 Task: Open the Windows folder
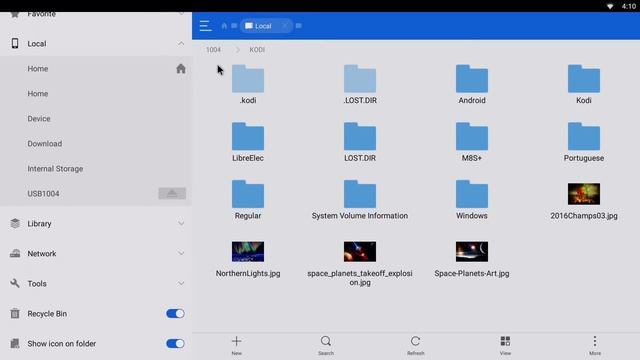pos(472,200)
